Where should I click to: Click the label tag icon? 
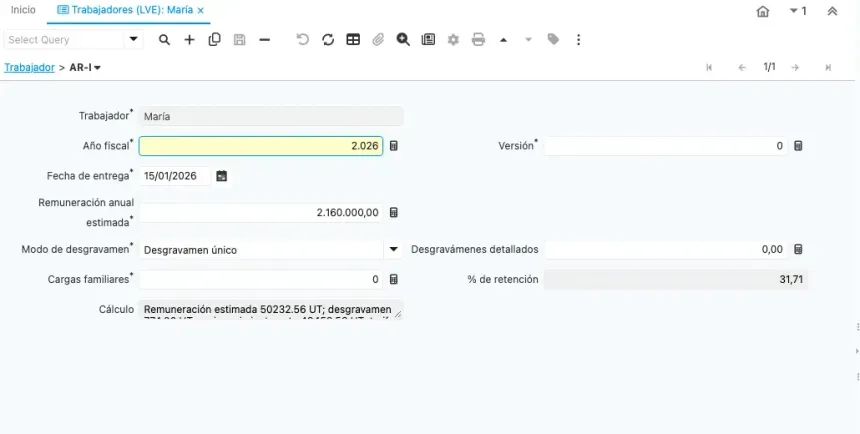(553, 39)
